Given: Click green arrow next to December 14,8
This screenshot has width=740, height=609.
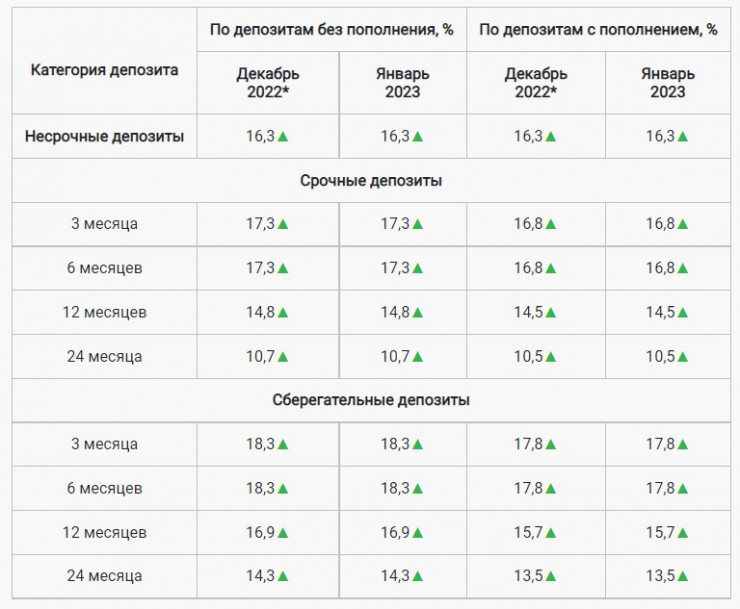Looking at the screenshot, I should (283, 313).
